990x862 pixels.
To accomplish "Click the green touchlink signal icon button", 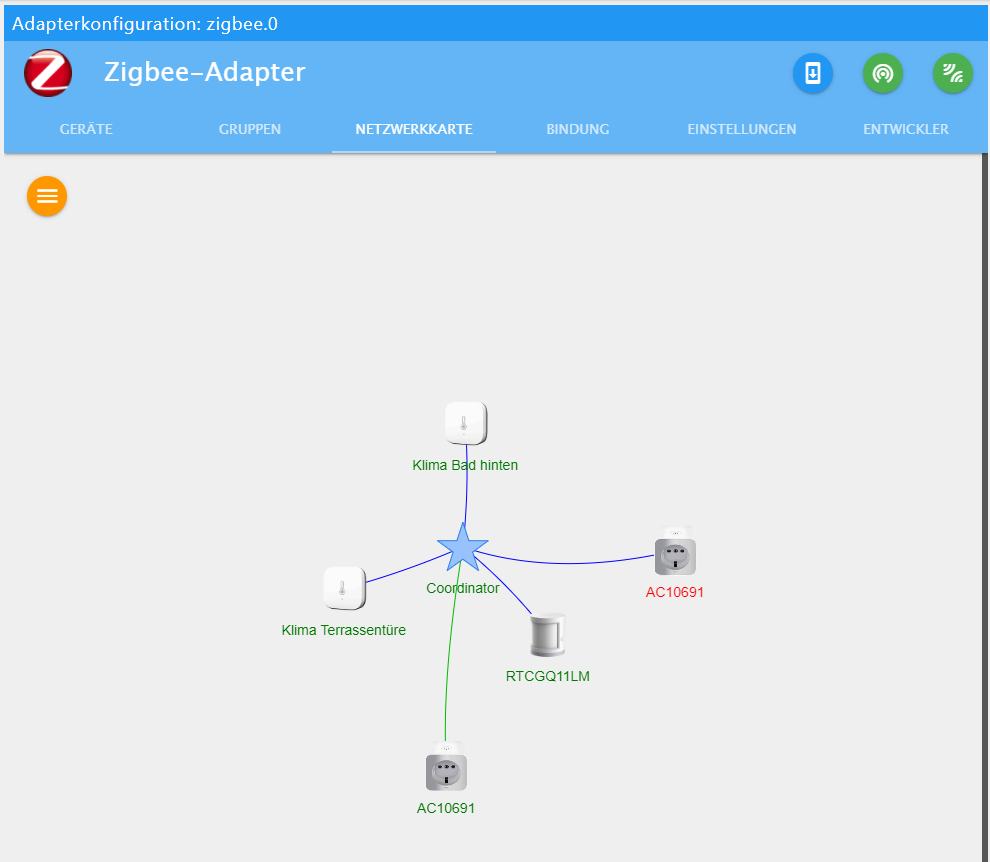I will (x=952, y=73).
